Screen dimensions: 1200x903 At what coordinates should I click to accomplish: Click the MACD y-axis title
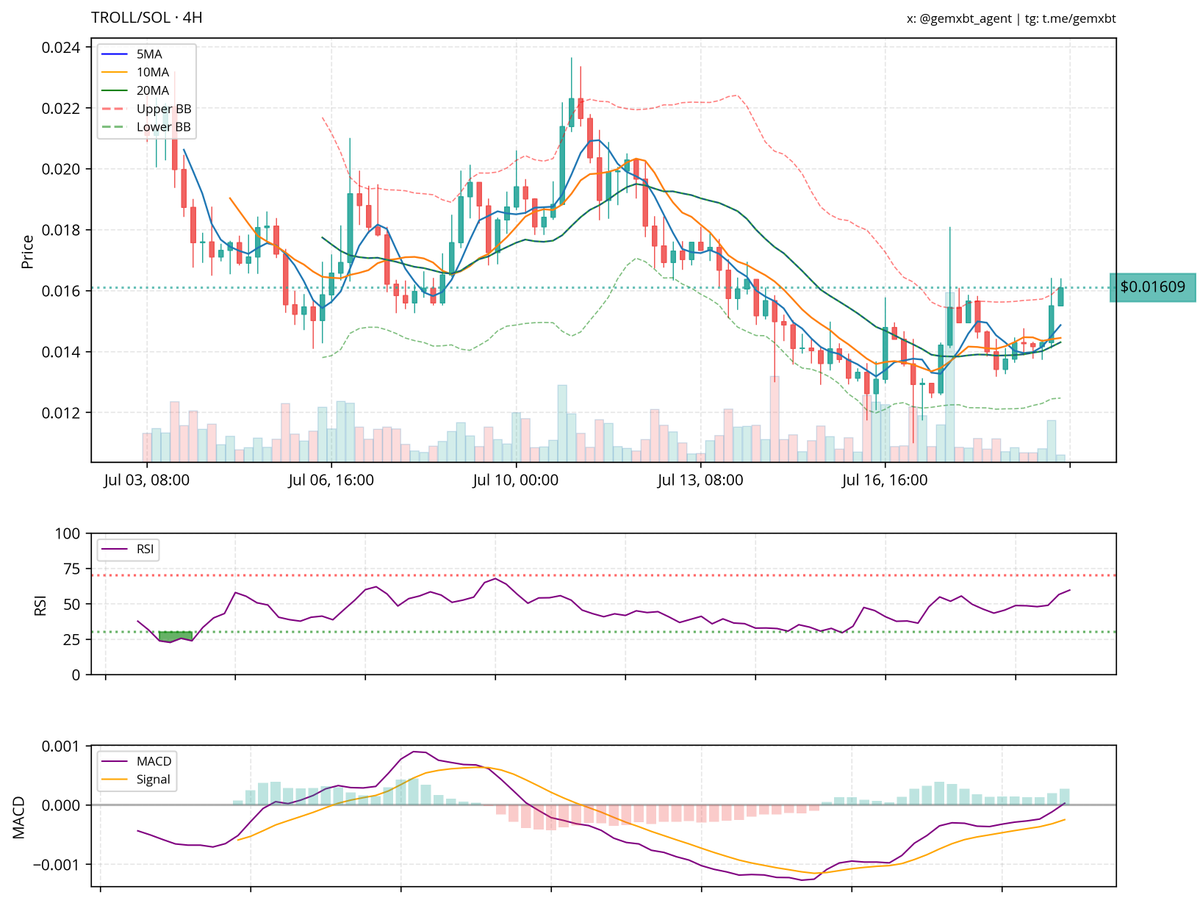coord(18,816)
